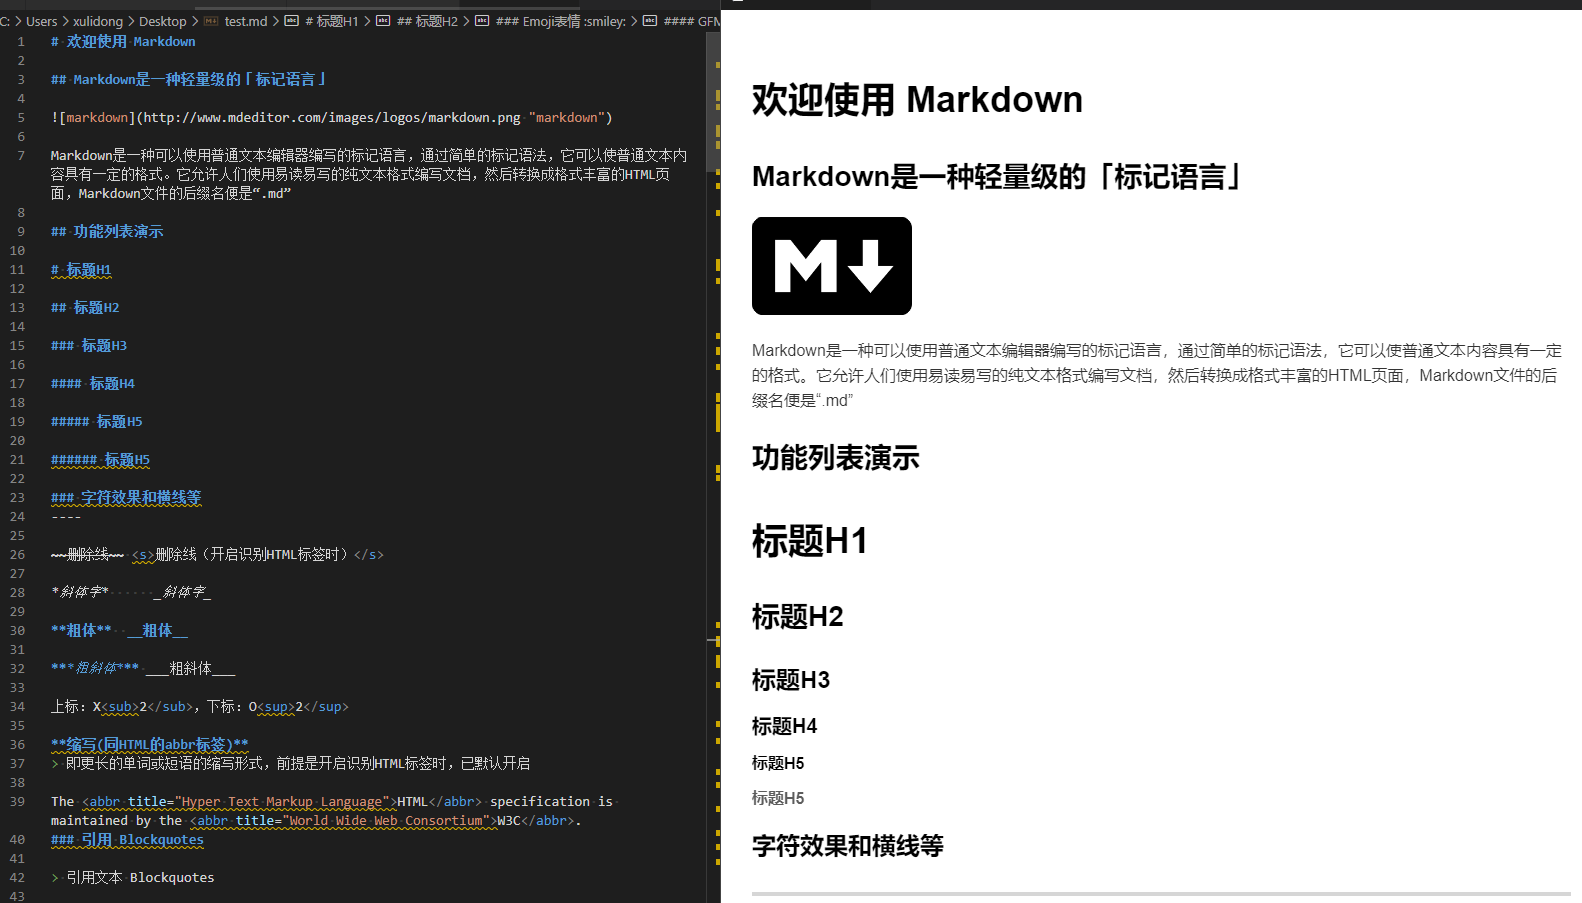Click preview heading '字符效果和横线等'

[848, 846]
